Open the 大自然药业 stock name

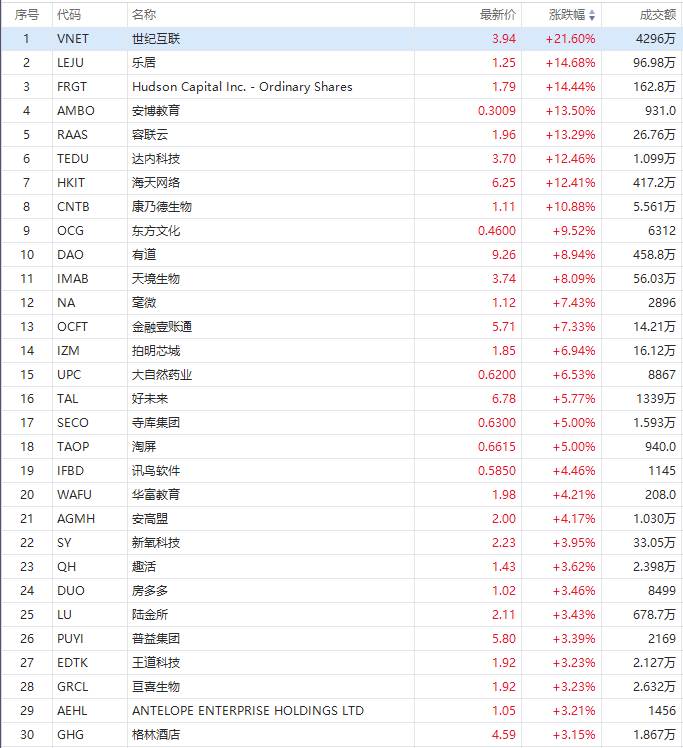pyautogui.click(x=162, y=374)
